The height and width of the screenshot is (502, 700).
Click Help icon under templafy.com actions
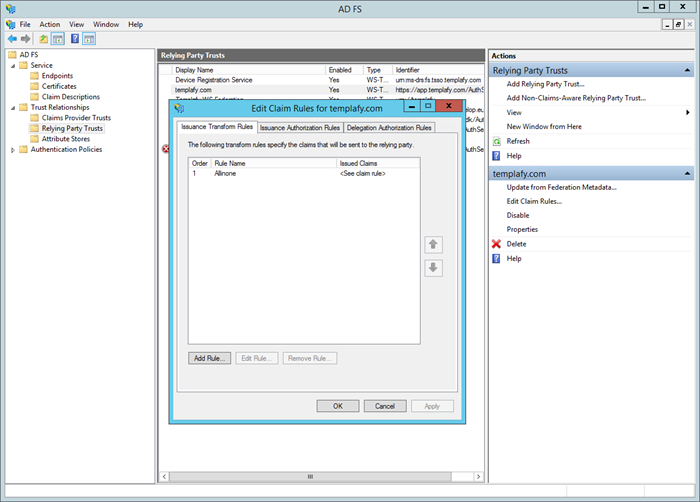click(x=496, y=258)
